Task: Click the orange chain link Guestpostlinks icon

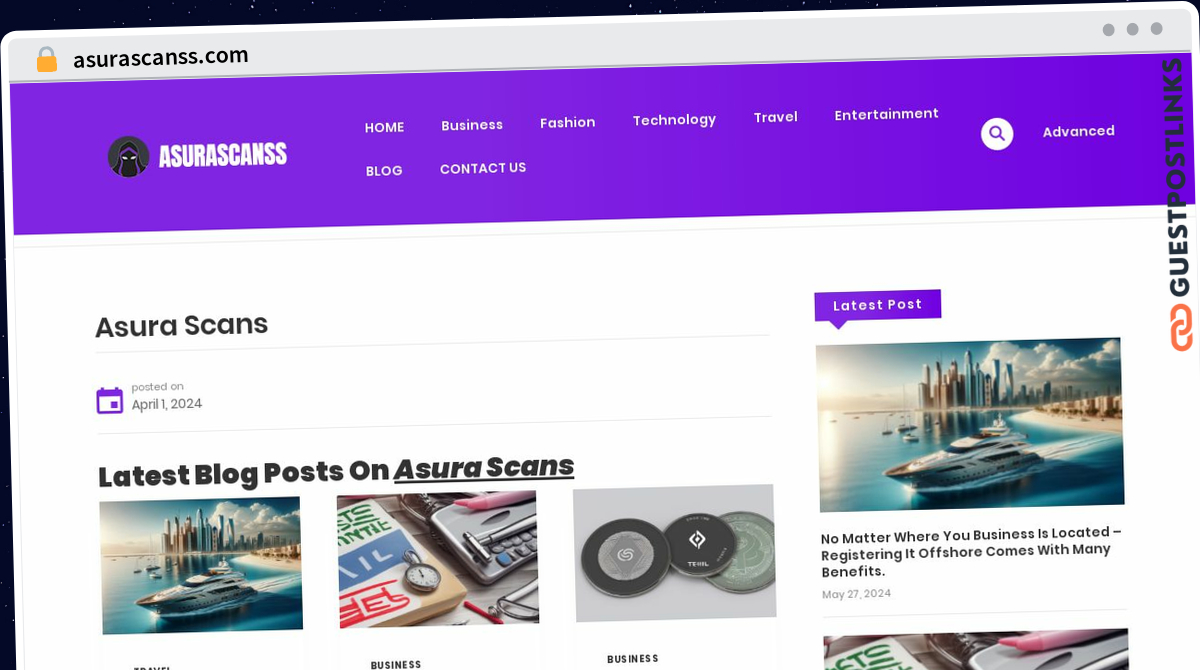Action: [x=1181, y=327]
